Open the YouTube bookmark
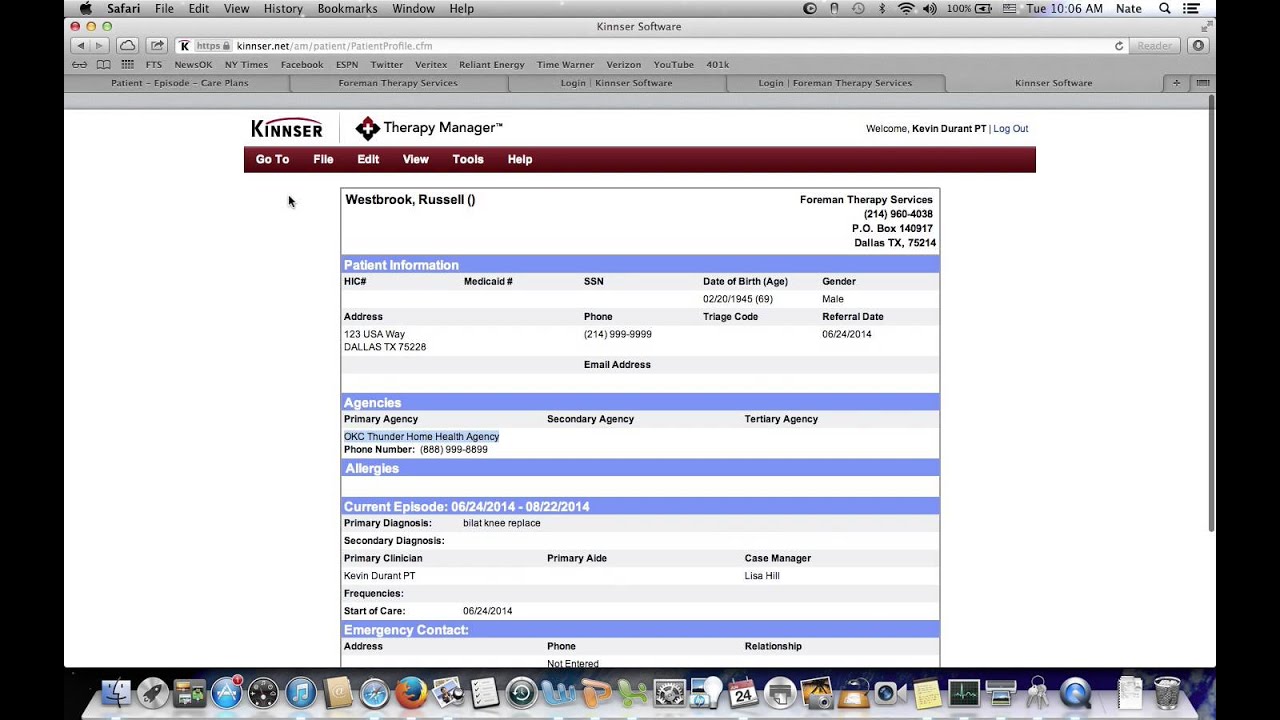This screenshot has height=720, width=1280. [673, 65]
